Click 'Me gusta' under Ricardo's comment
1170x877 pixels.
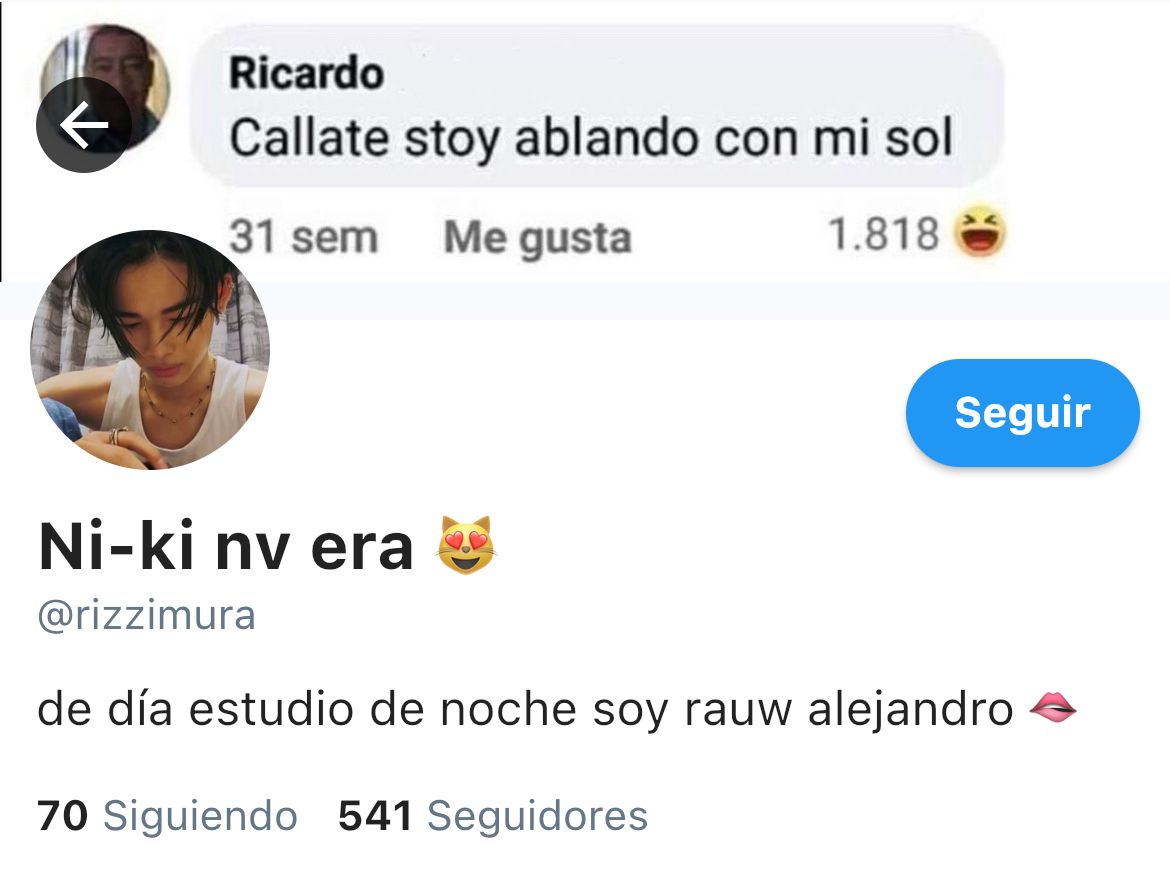point(537,238)
